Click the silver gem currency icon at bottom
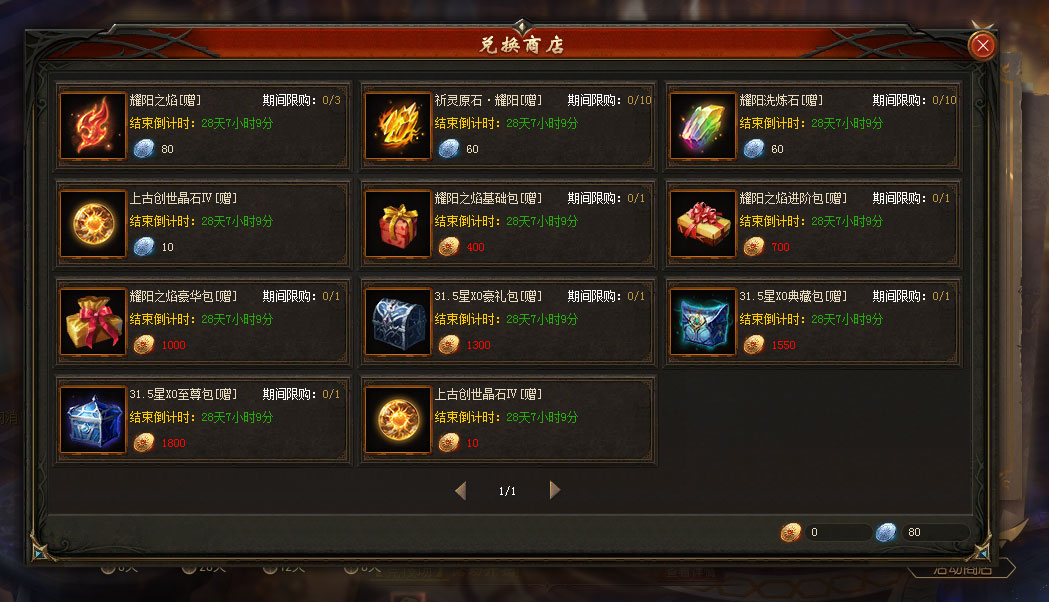 (886, 532)
